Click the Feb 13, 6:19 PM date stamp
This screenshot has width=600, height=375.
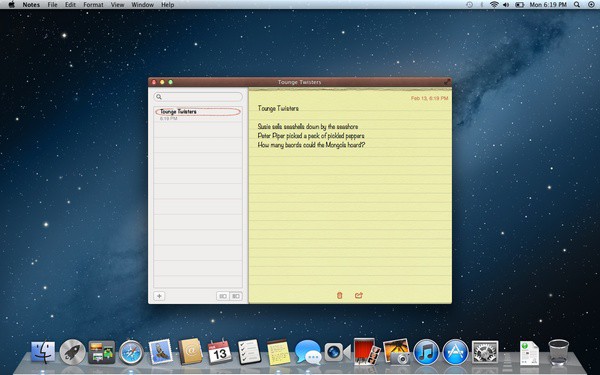click(429, 98)
